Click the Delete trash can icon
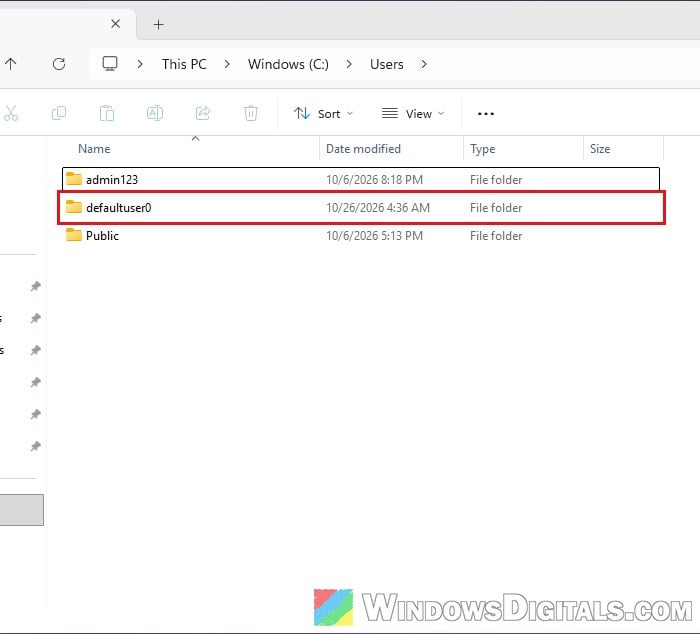Screen dimensions: 700x634 point(251,113)
